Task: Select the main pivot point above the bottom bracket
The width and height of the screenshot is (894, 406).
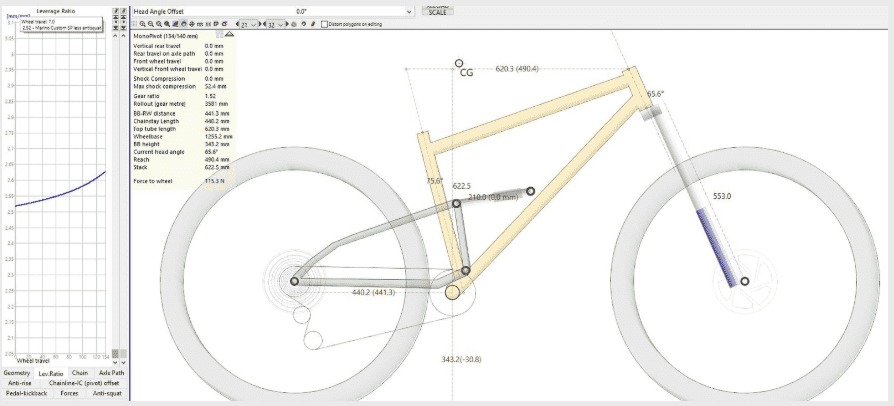Action: point(466,270)
